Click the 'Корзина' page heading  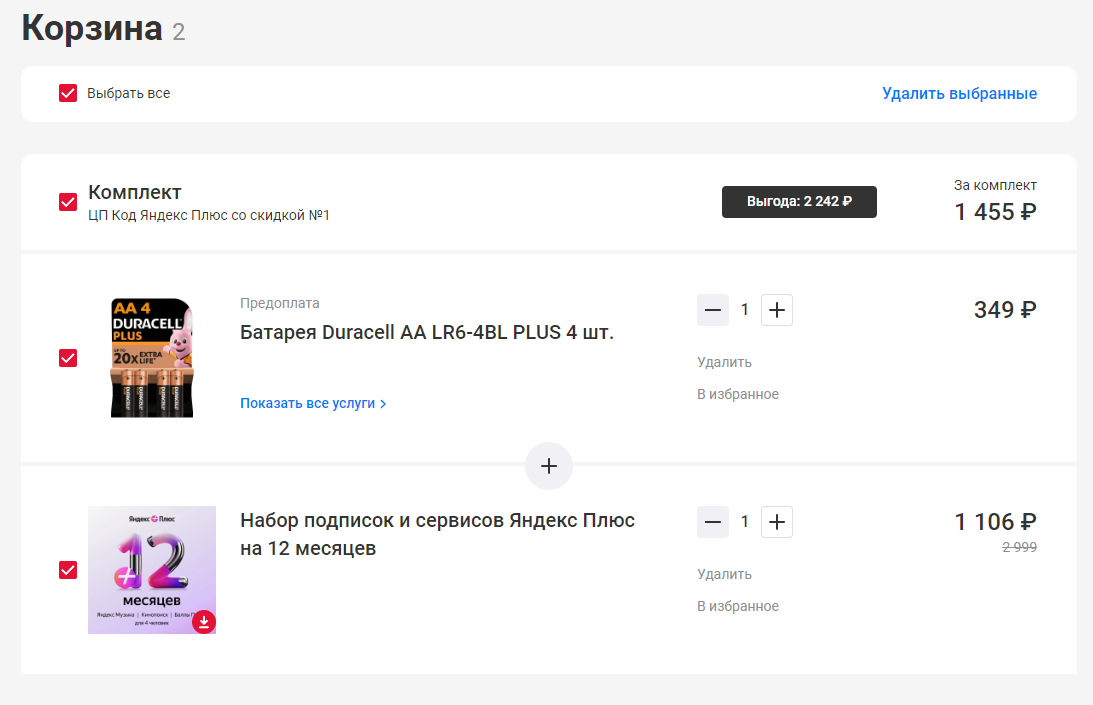(x=92, y=29)
